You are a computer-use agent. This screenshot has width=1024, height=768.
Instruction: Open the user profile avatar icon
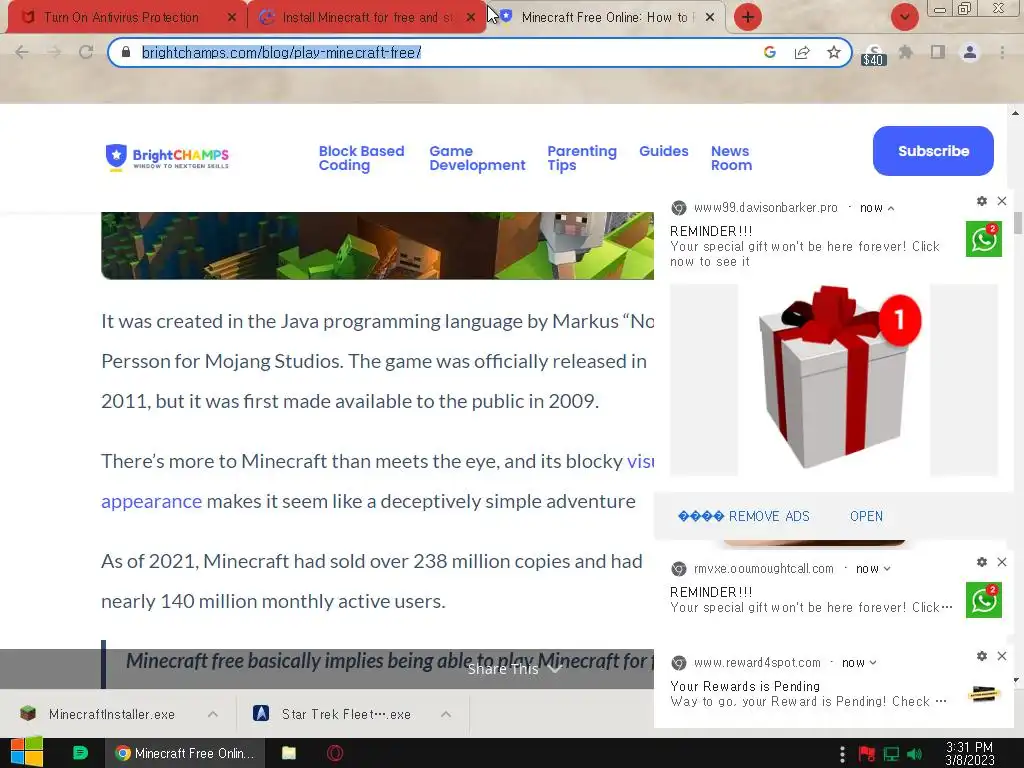tap(970, 52)
